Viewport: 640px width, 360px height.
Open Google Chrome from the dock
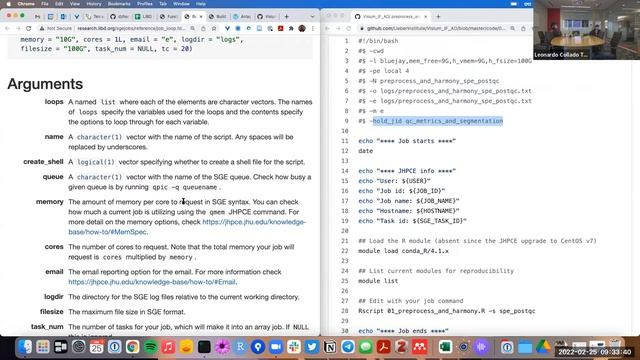[132, 347]
